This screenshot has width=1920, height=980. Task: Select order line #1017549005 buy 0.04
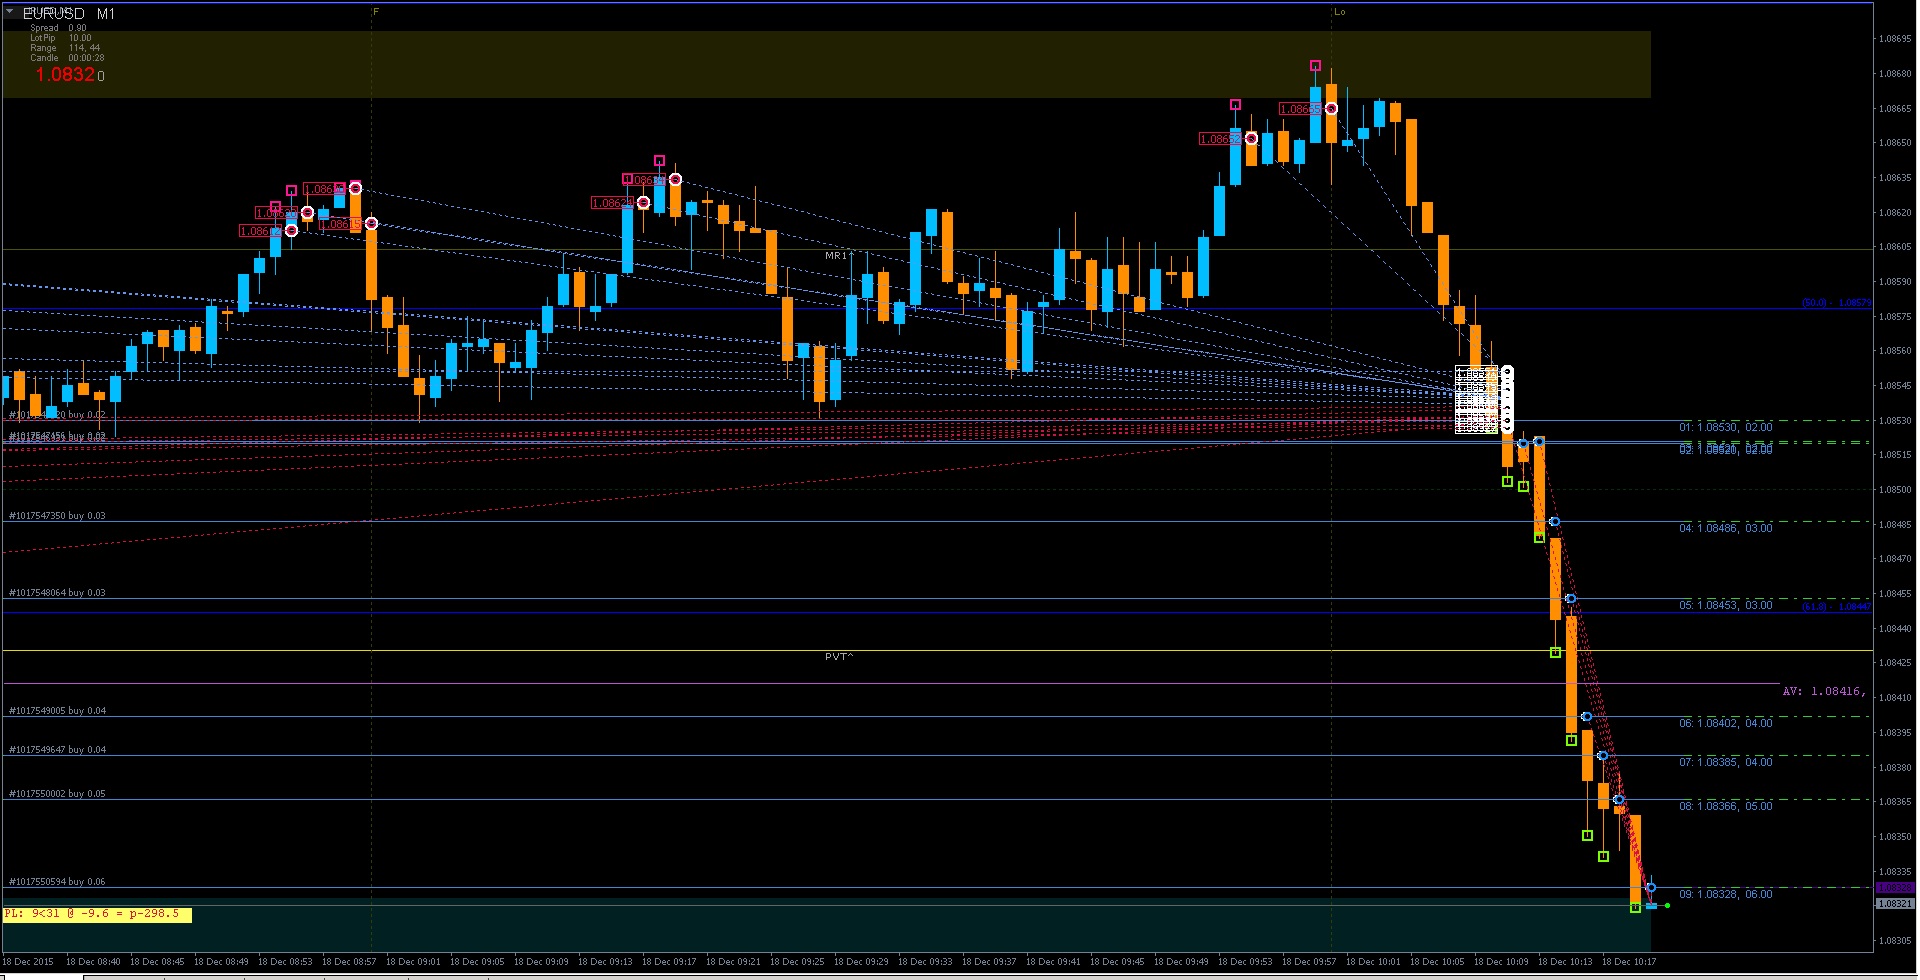57,711
